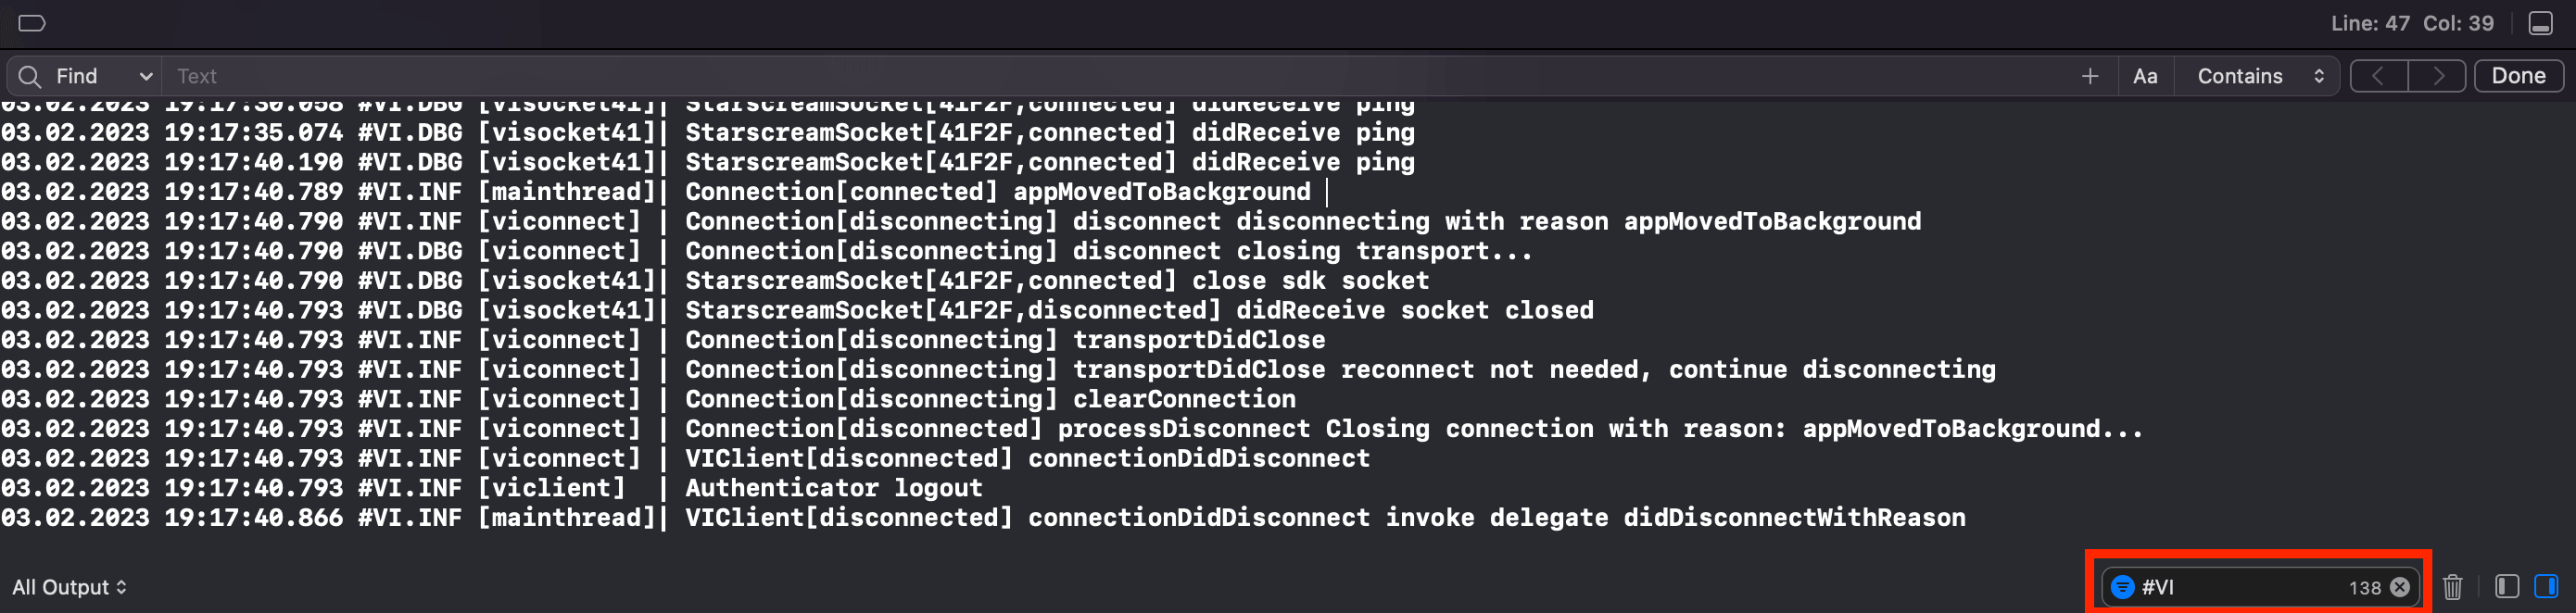Click the blue filter icon beside #VI
The image size is (2576, 613).
[x=2122, y=587]
